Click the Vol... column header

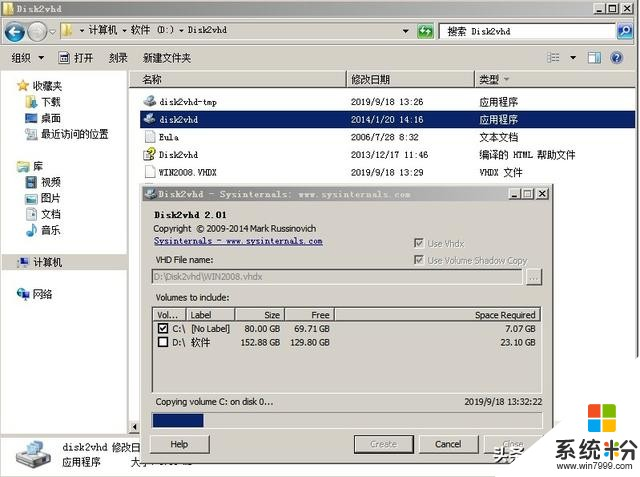[169, 315]
